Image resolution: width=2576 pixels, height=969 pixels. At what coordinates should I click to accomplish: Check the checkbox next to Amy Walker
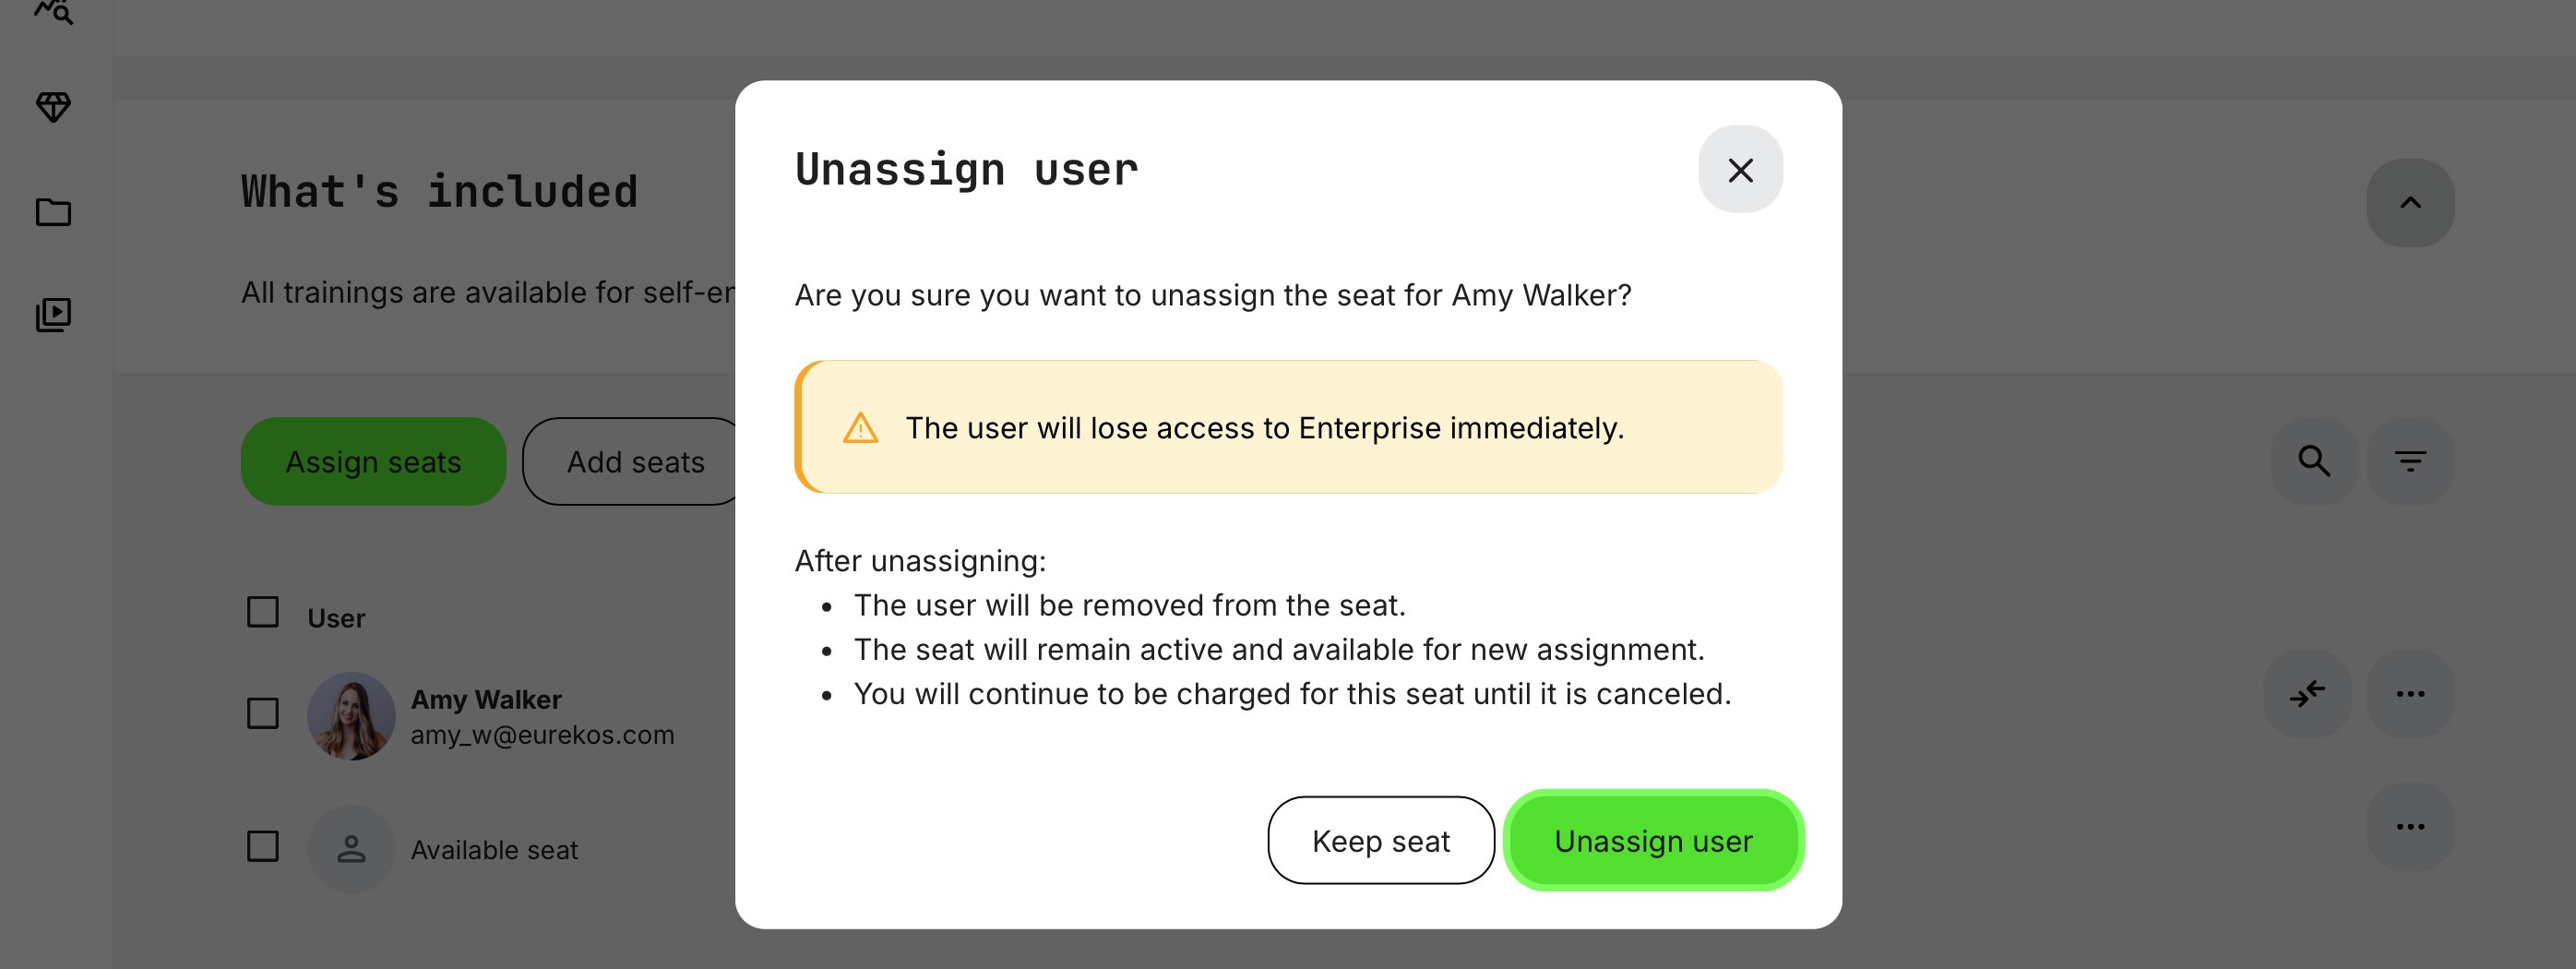[x=262, y=714]
